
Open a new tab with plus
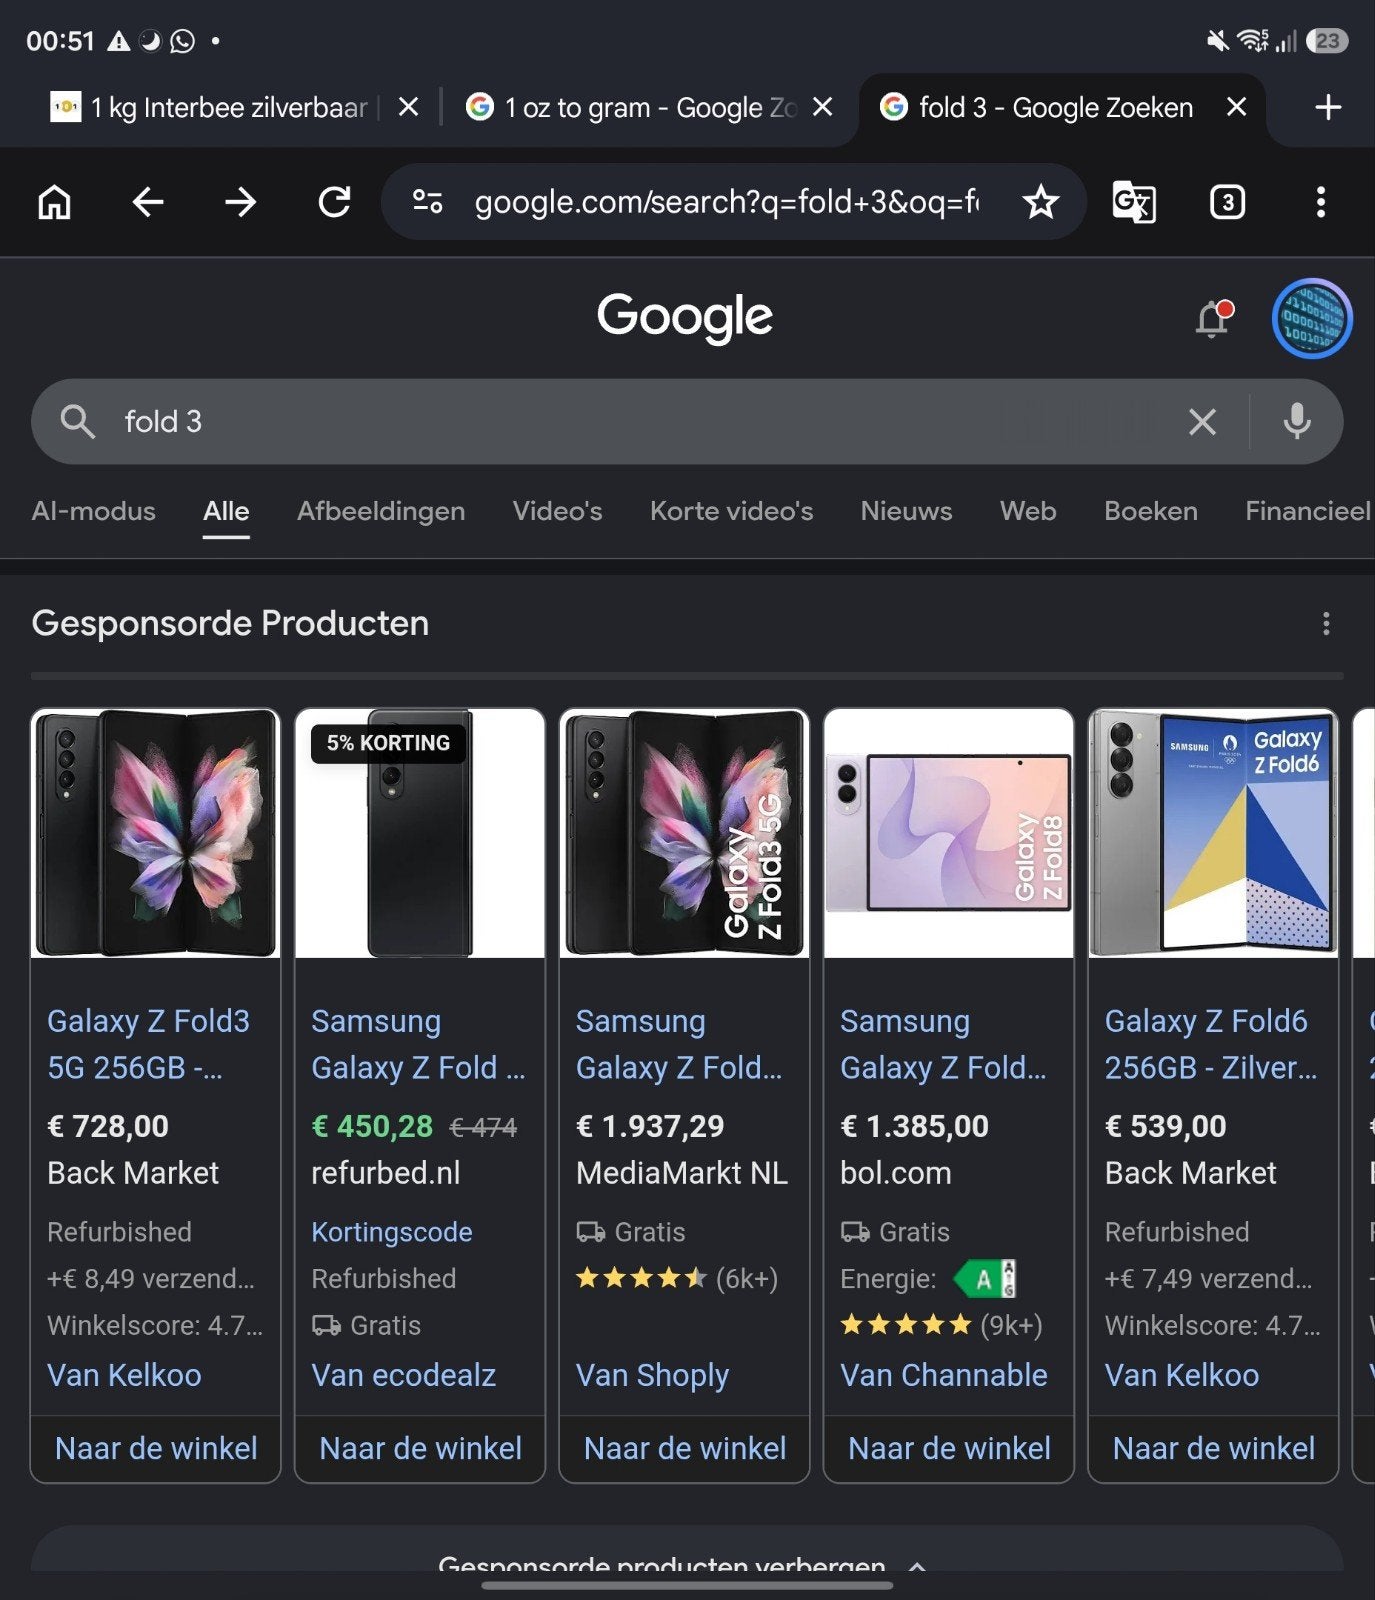tap(1328, 107)
